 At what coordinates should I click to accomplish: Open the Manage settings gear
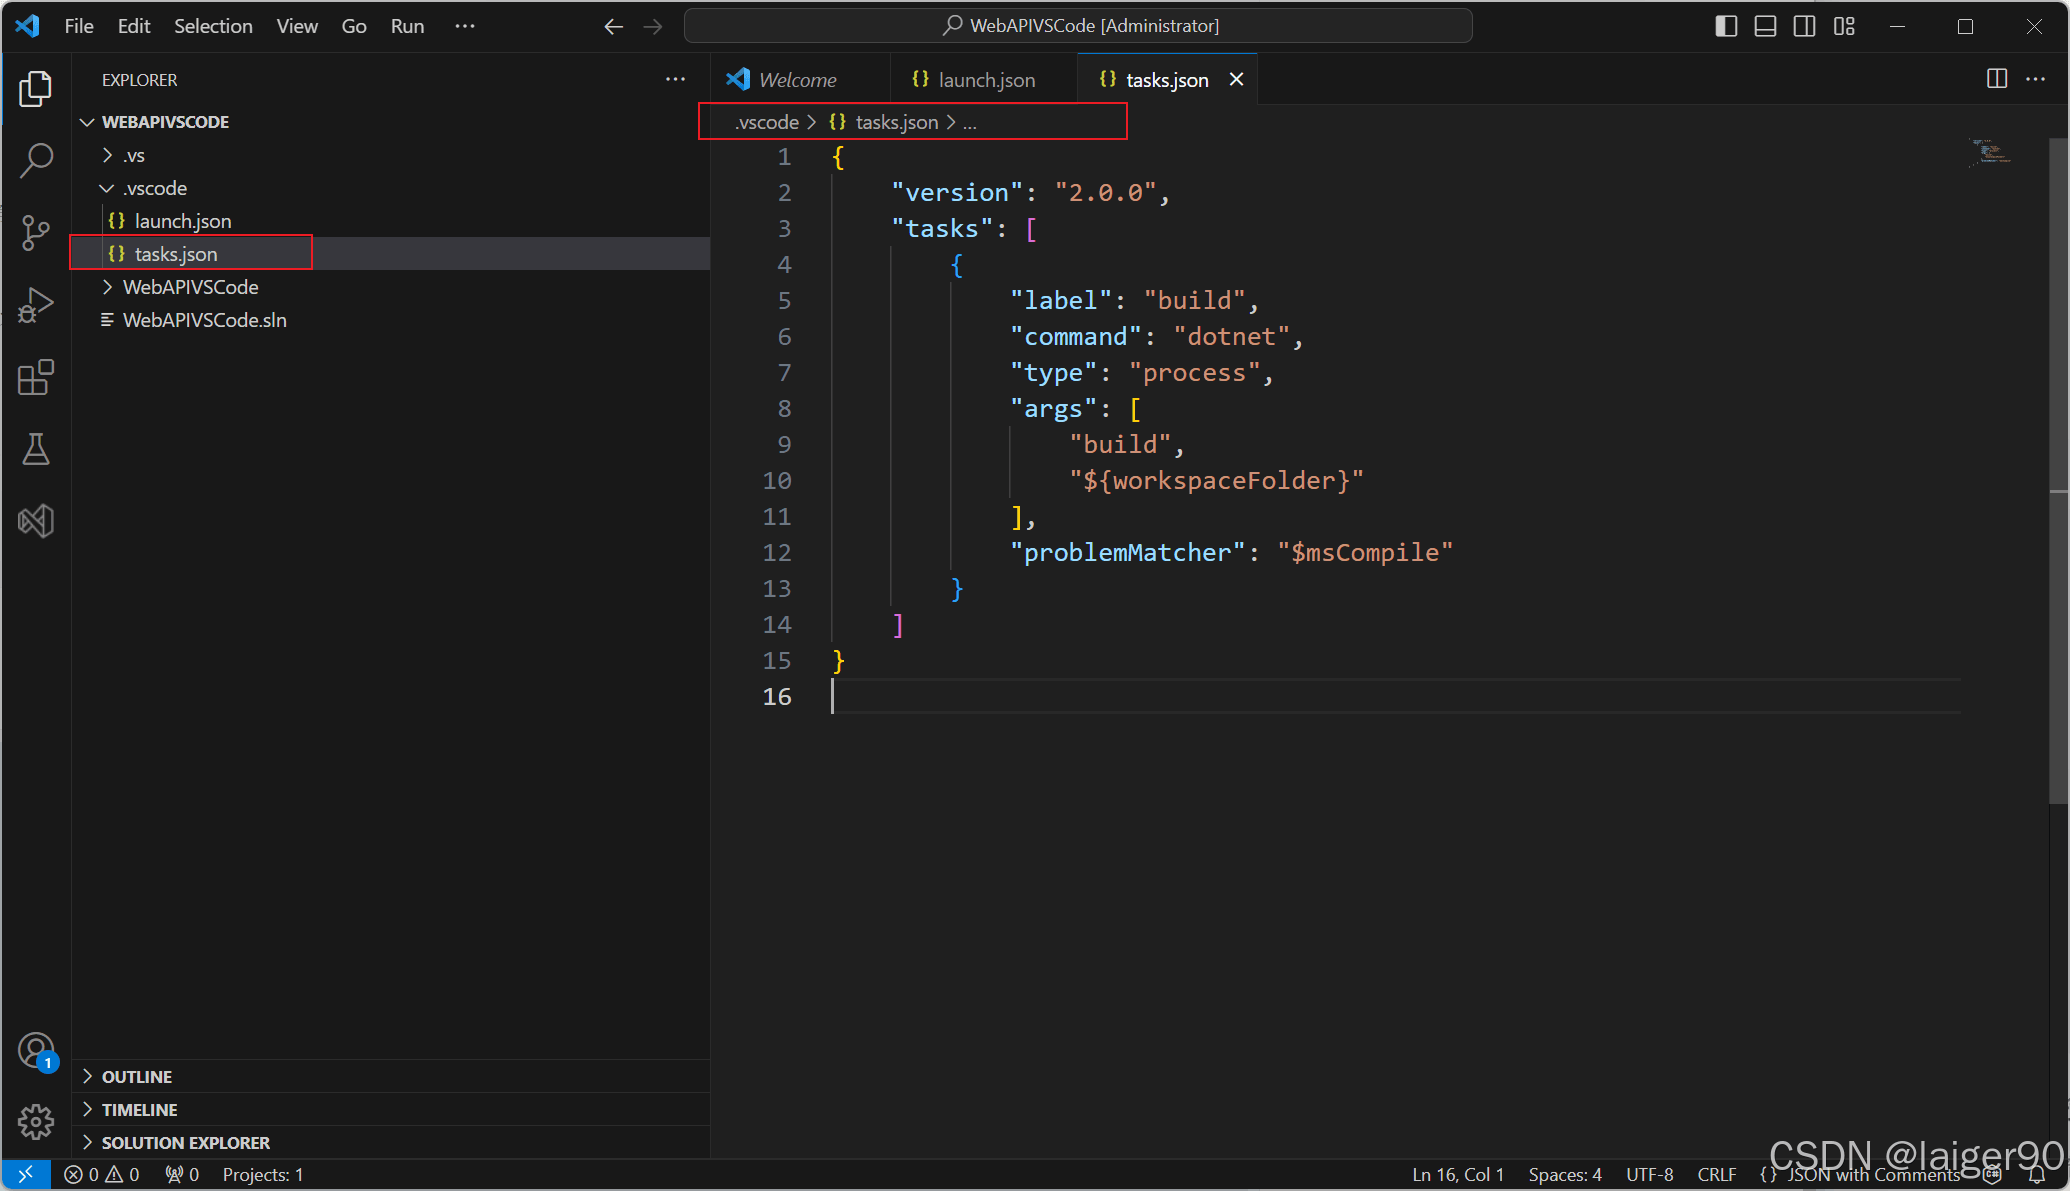tap(36, 1122)
